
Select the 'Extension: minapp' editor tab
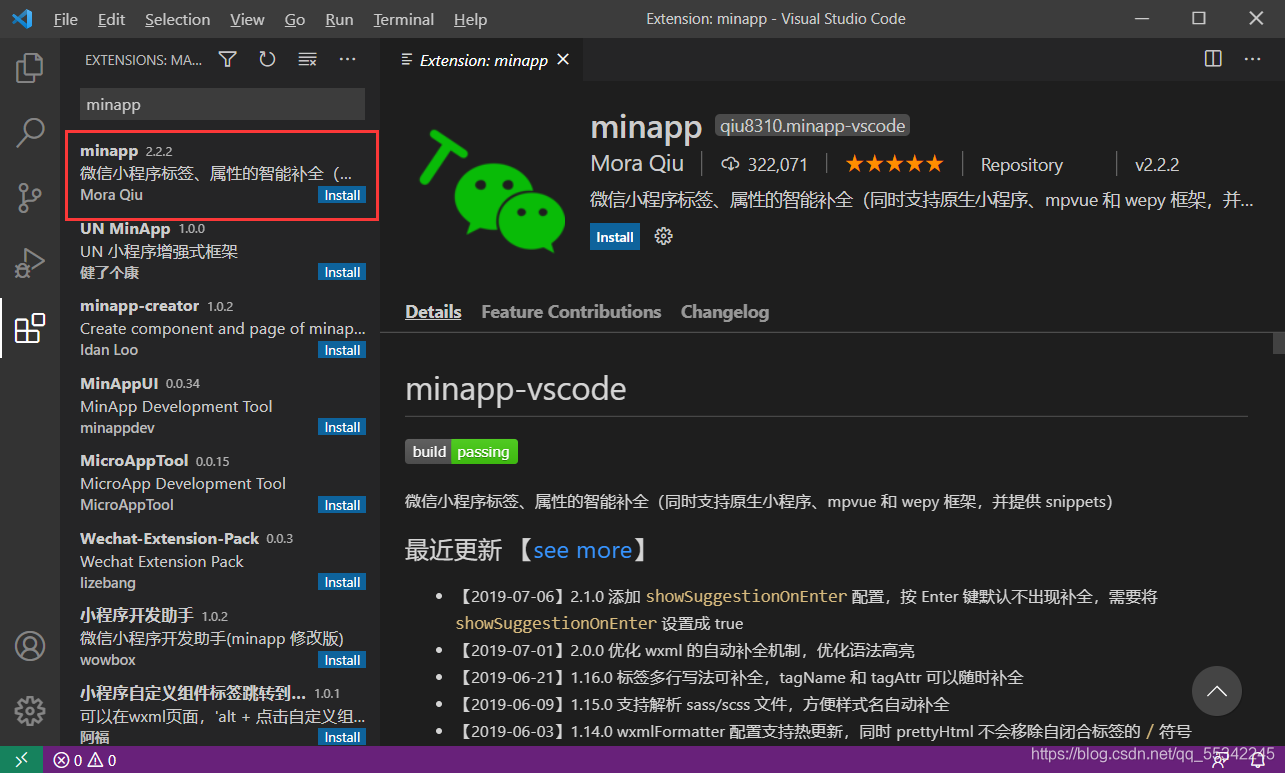click(x=484, y=60)
